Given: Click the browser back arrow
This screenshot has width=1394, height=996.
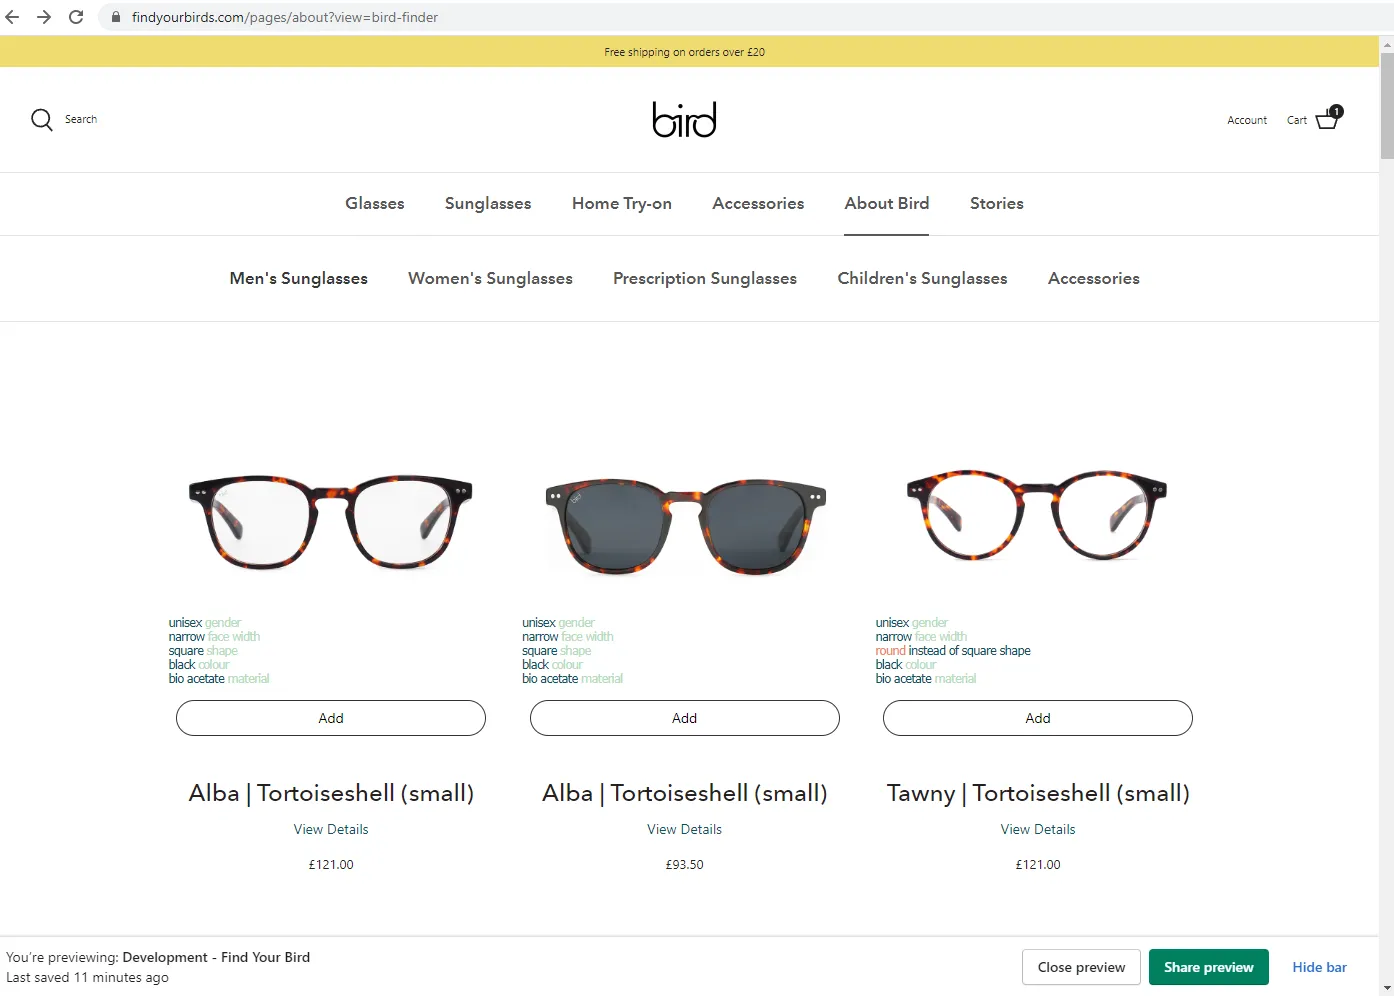Looking at the screenshot, I should [12, 17].
